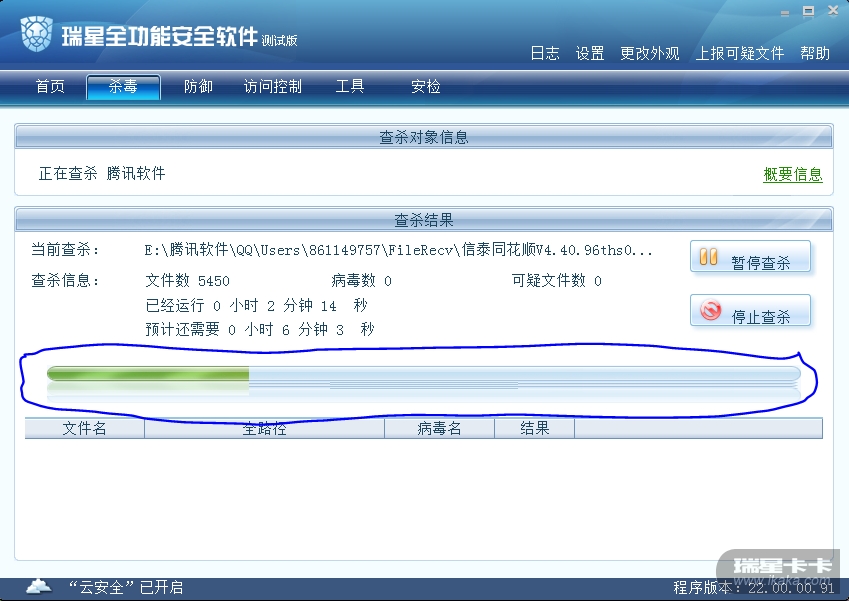The width and height of the screenshot is (849, 601).
Task: Click the cloud security status icon
Action: point(38,586)
